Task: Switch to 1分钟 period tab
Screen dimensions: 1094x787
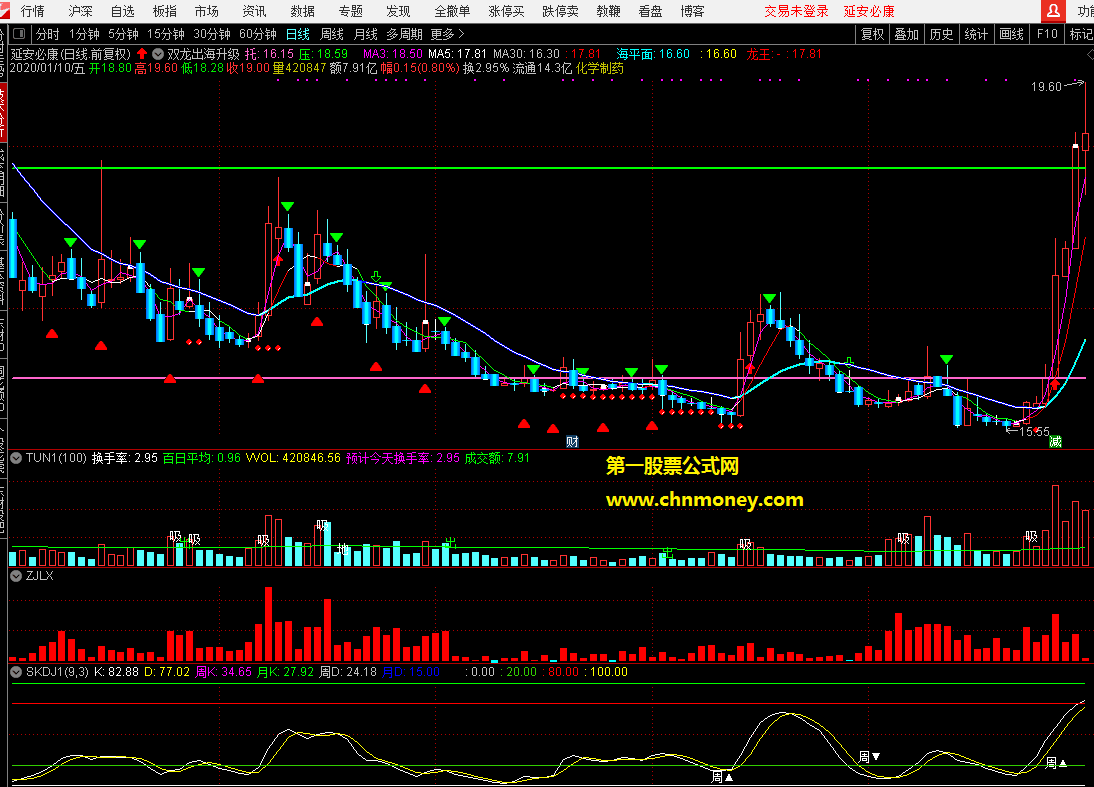Action: pos(84,33)
